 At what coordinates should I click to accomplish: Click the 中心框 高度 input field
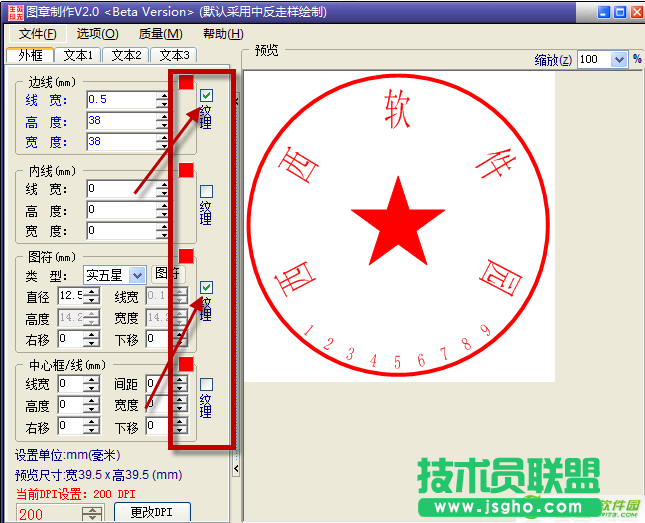[70, 405]
